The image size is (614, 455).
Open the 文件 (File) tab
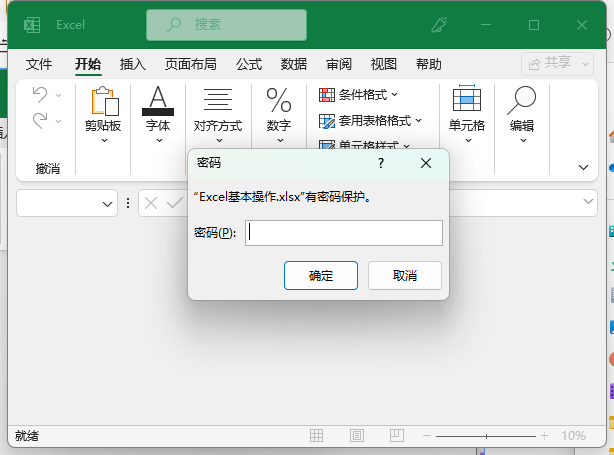click(x=39, y=64)
